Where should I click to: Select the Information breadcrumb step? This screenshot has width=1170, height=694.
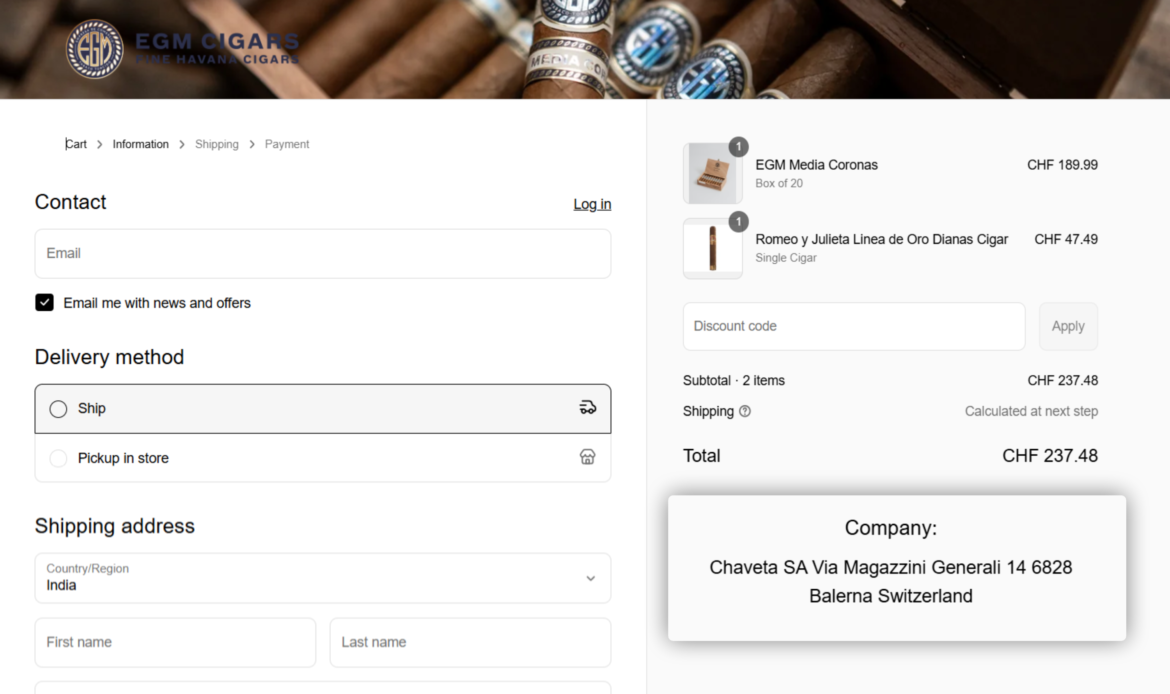click(140, 144)
